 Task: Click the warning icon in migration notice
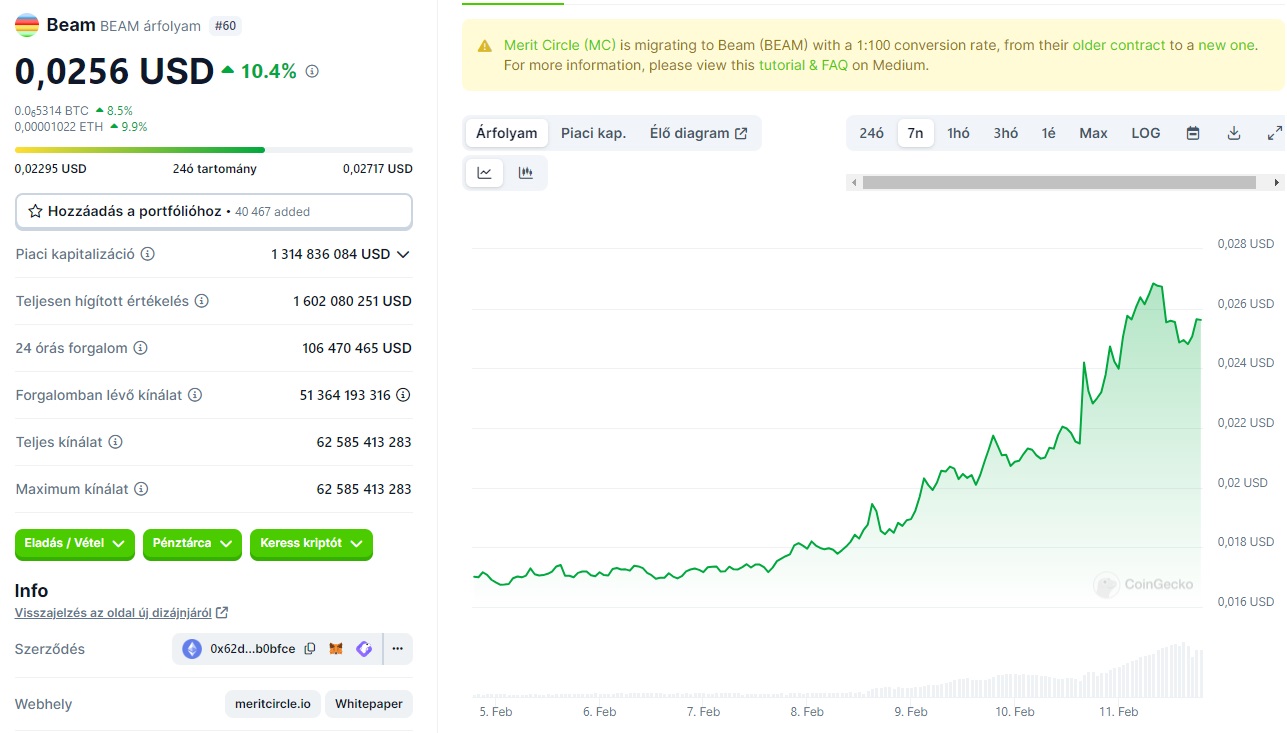pyautogui.click(x=485, y=46)
